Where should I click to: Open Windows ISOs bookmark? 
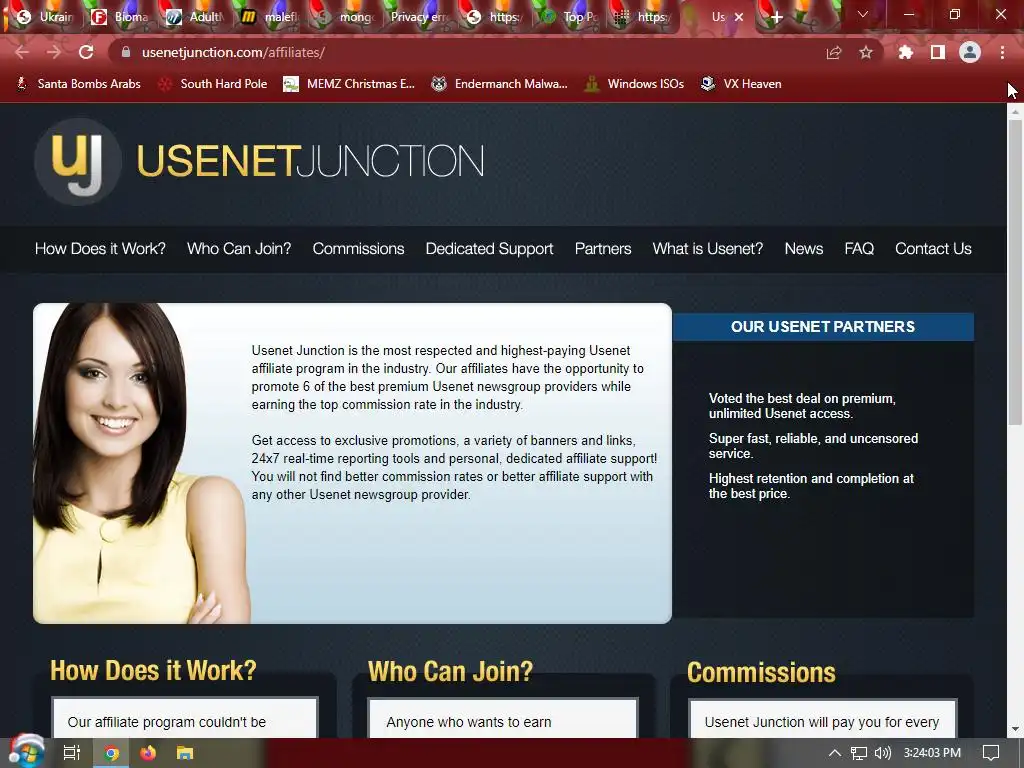pos(635,84)
